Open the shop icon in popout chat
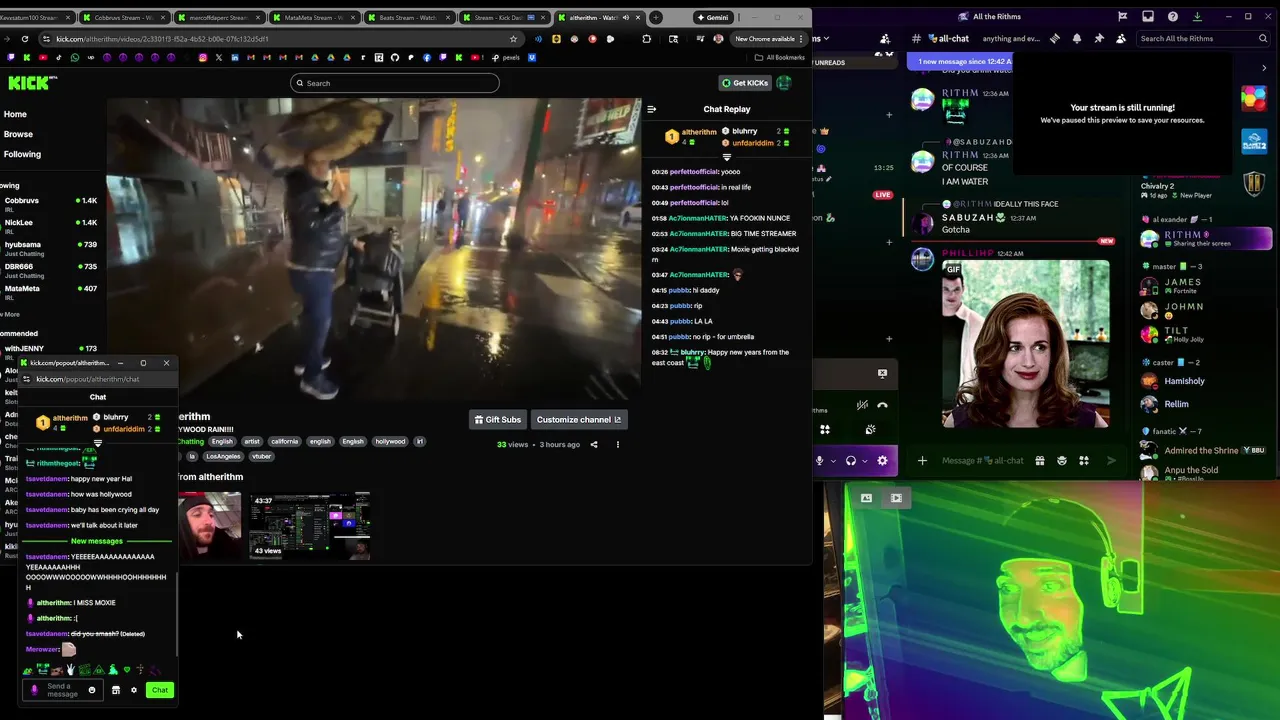1280x720 pixels. pyautogui.click(x=115, y=690)
